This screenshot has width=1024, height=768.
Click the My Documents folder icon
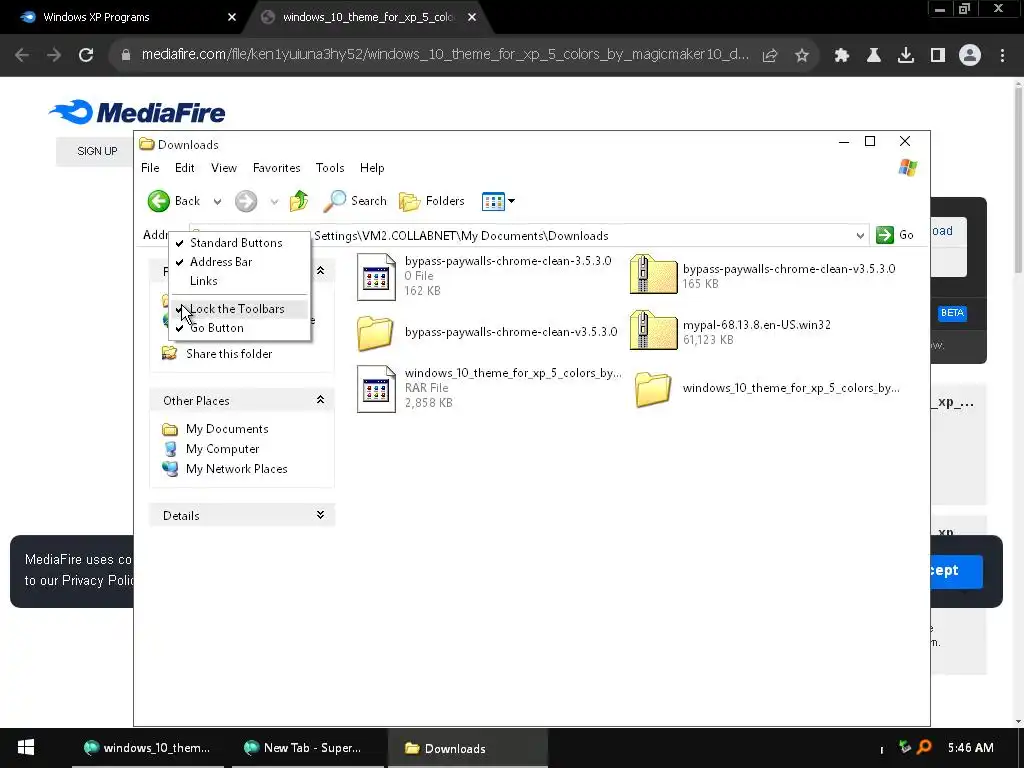pos(170,429)
